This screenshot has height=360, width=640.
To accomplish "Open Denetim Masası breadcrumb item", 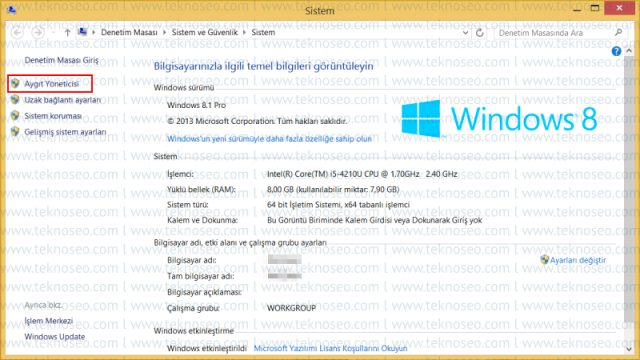I will 129,32.
